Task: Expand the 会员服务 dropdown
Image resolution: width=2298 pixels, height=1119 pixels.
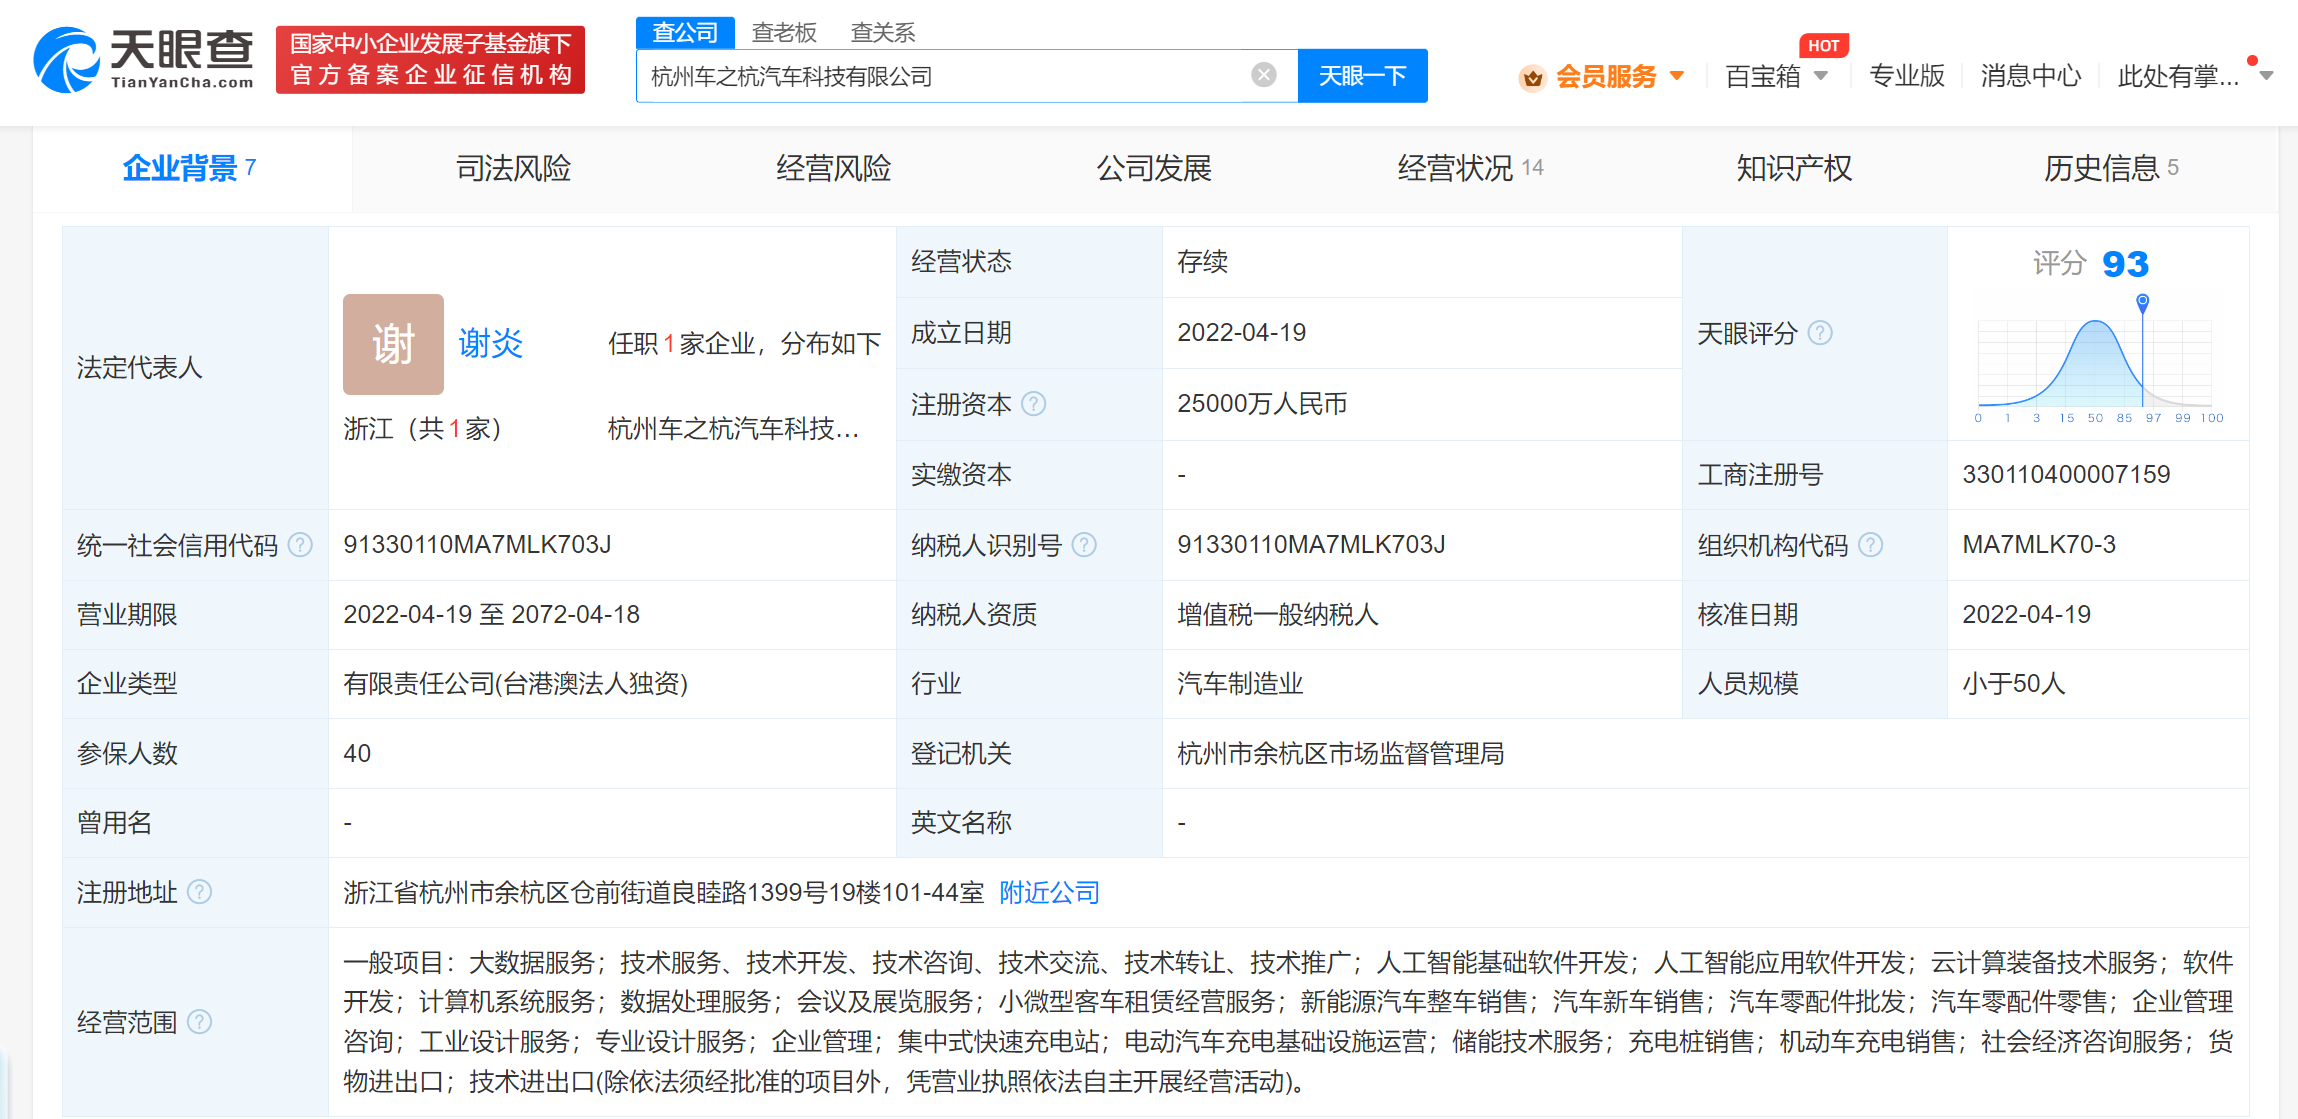Action: click(1677, 76)
